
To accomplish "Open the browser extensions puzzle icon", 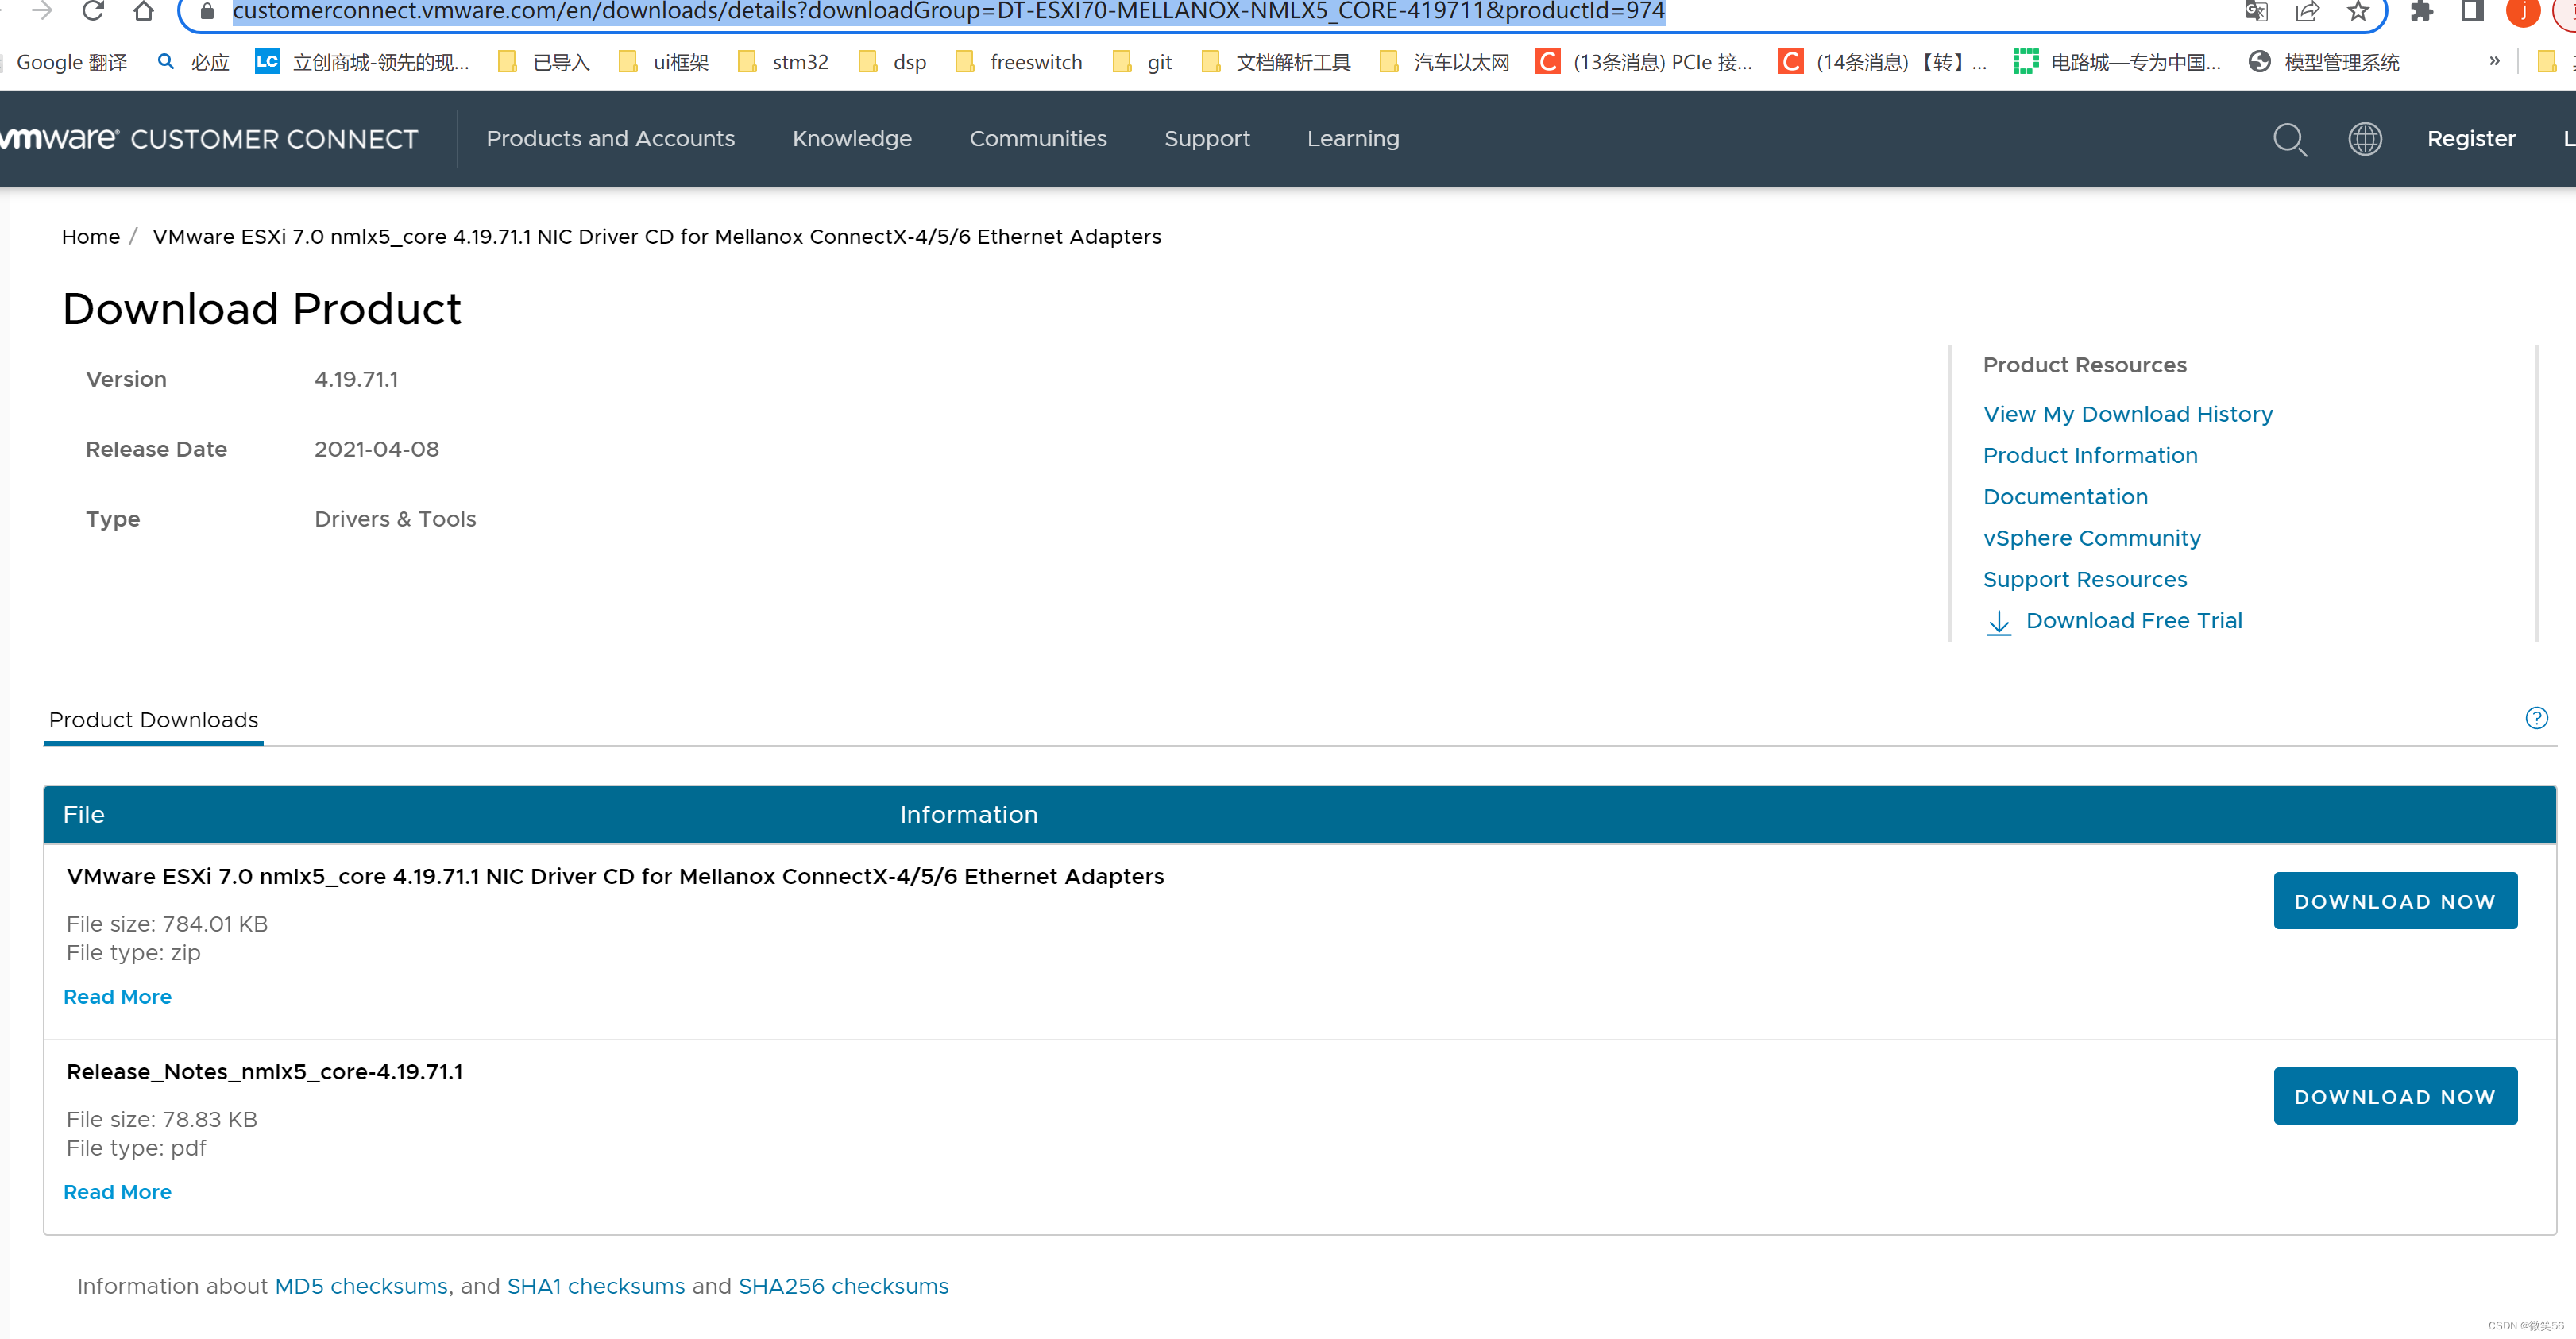I will (2420, 11).
